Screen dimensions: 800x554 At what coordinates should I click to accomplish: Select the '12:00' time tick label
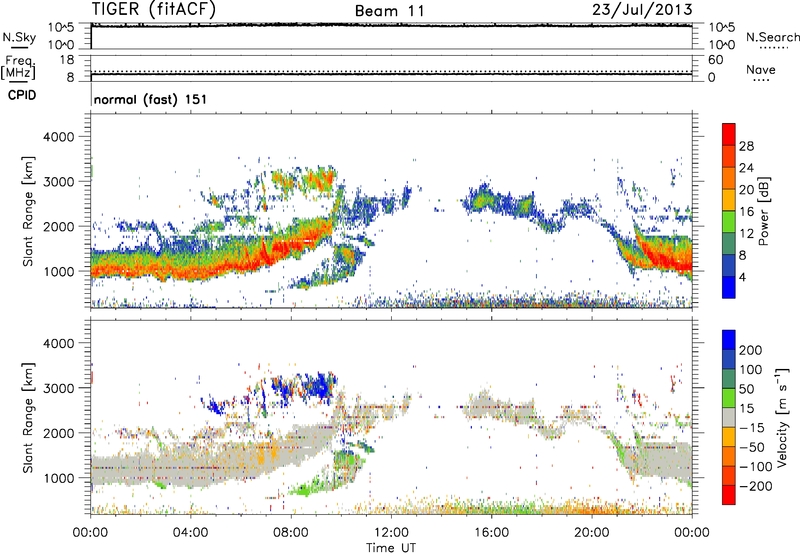pyautogui.click(x=391, y=533)
